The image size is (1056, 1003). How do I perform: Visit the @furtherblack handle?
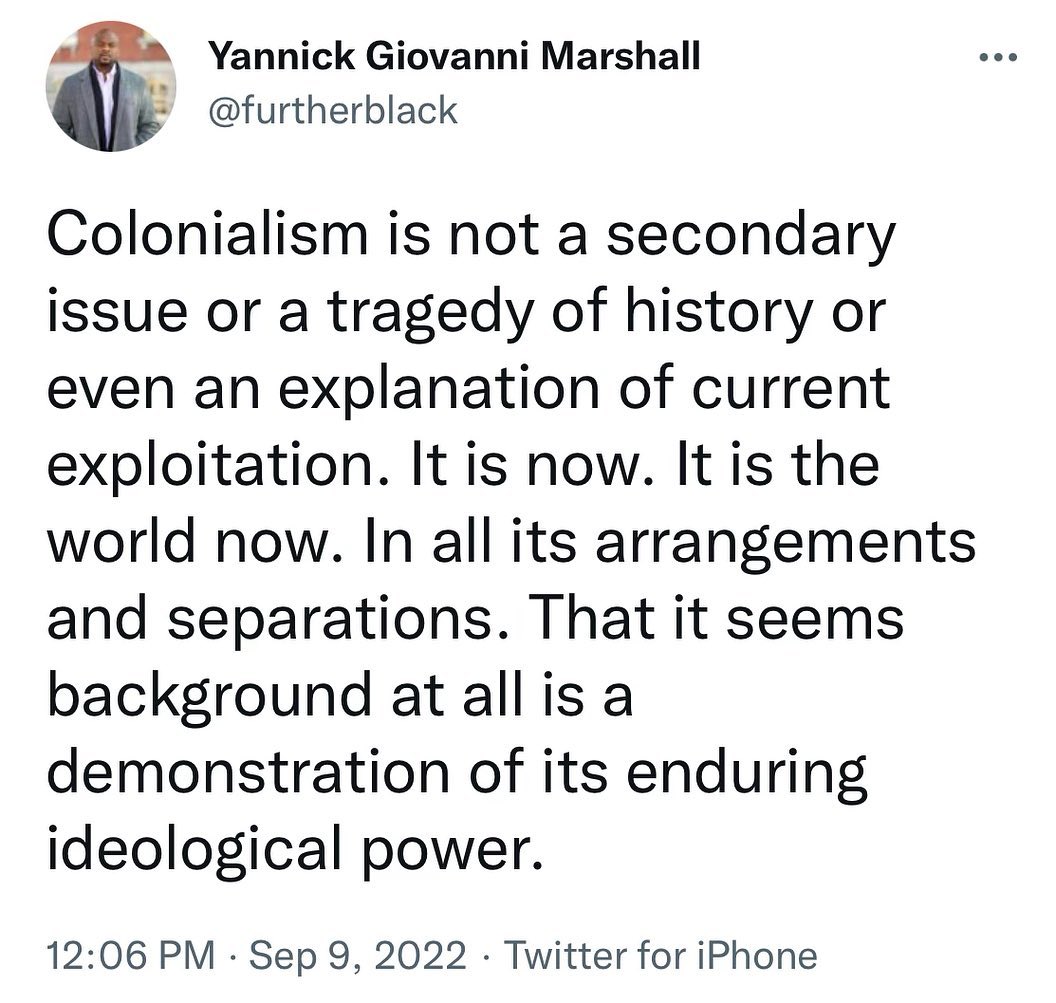(x=332, y=110)
